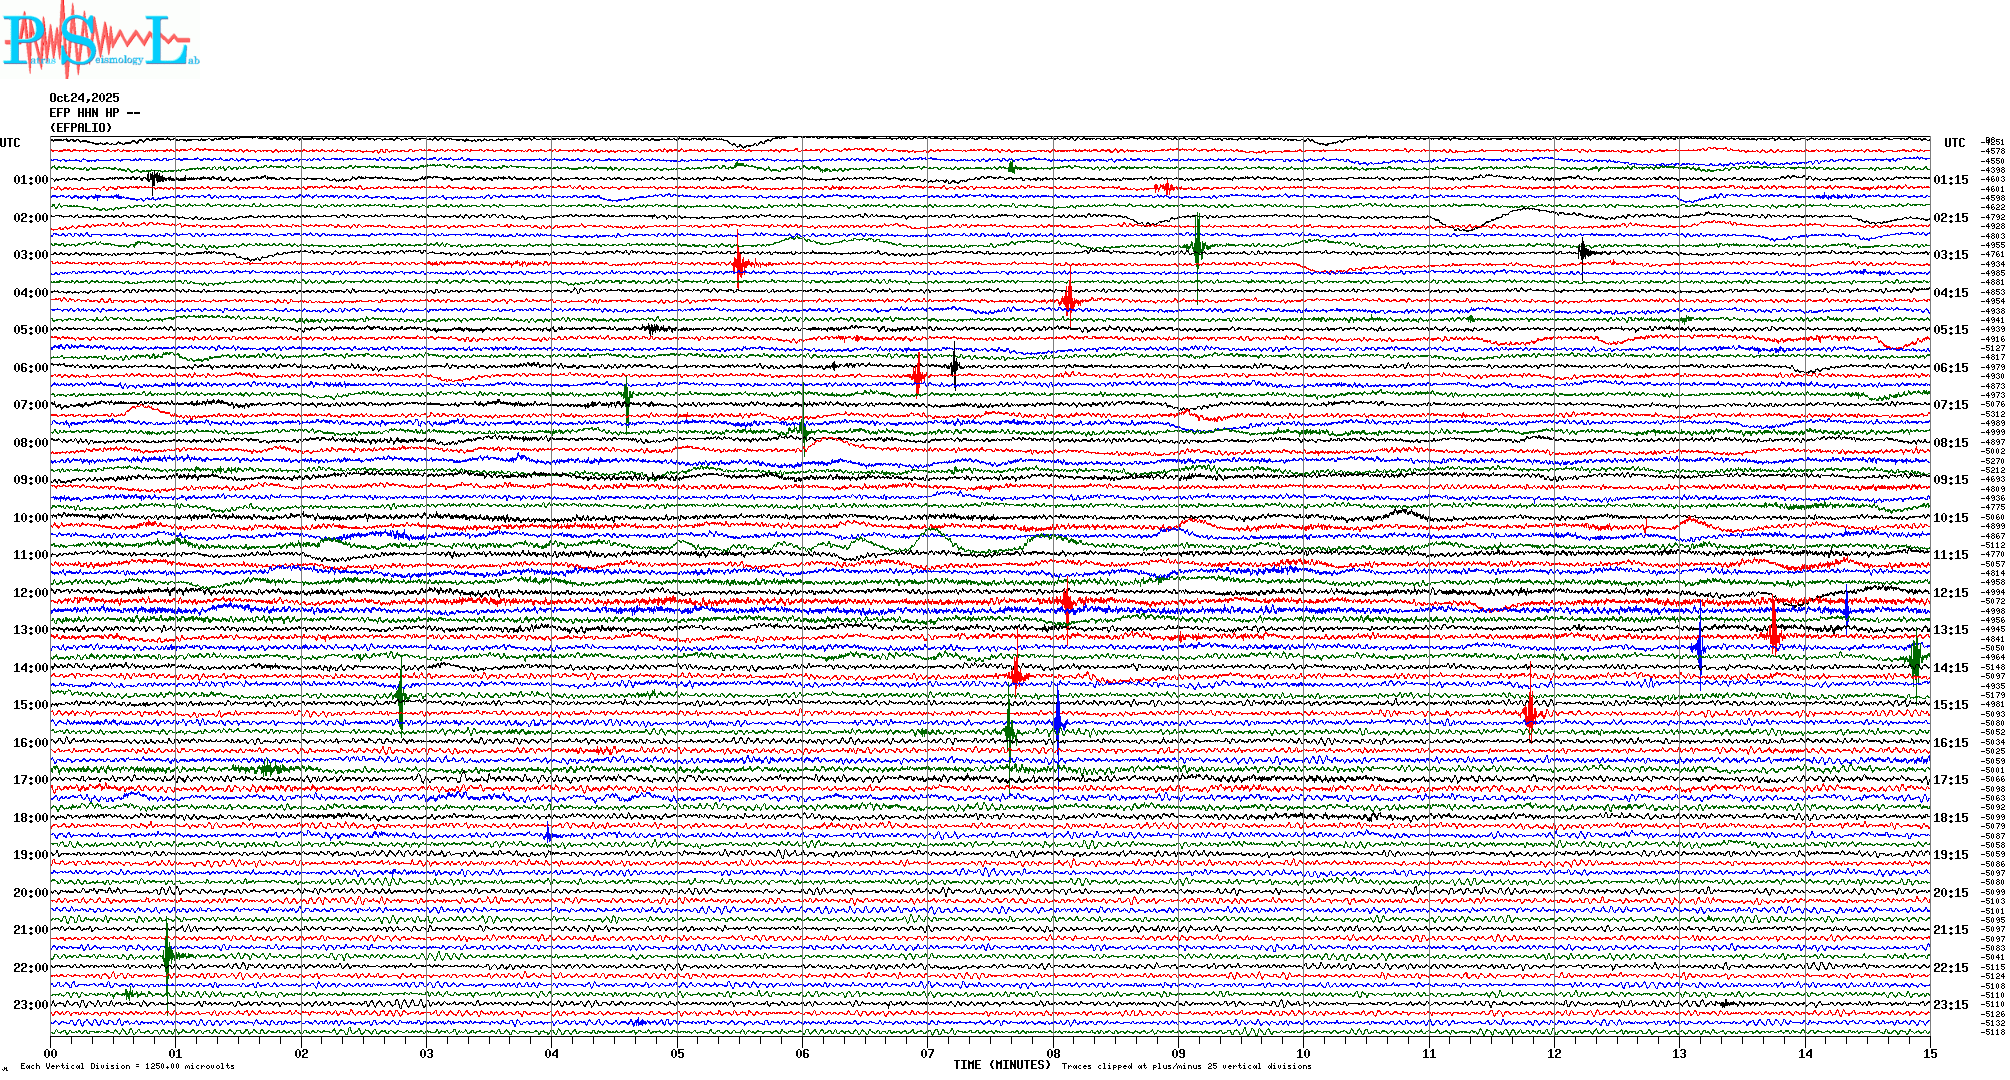This screenshot has height=1080, width=2010.
Task: Click the right UTC axis header
Action: pyautogui.click(x=1954, y=143)
